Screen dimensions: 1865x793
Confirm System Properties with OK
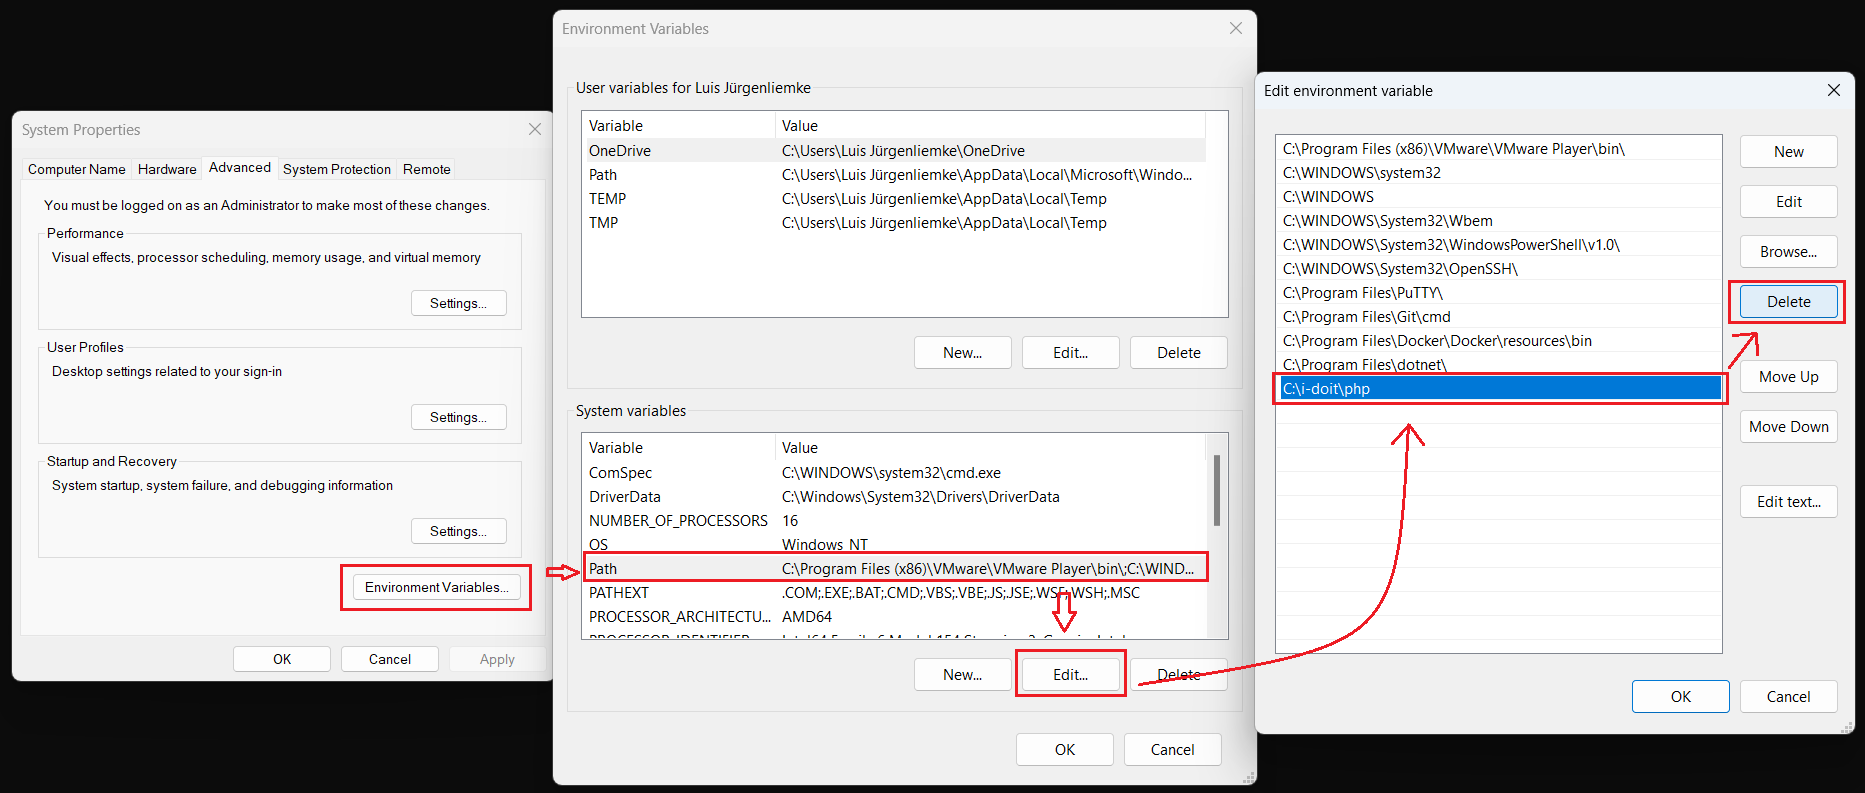(282, 659)
